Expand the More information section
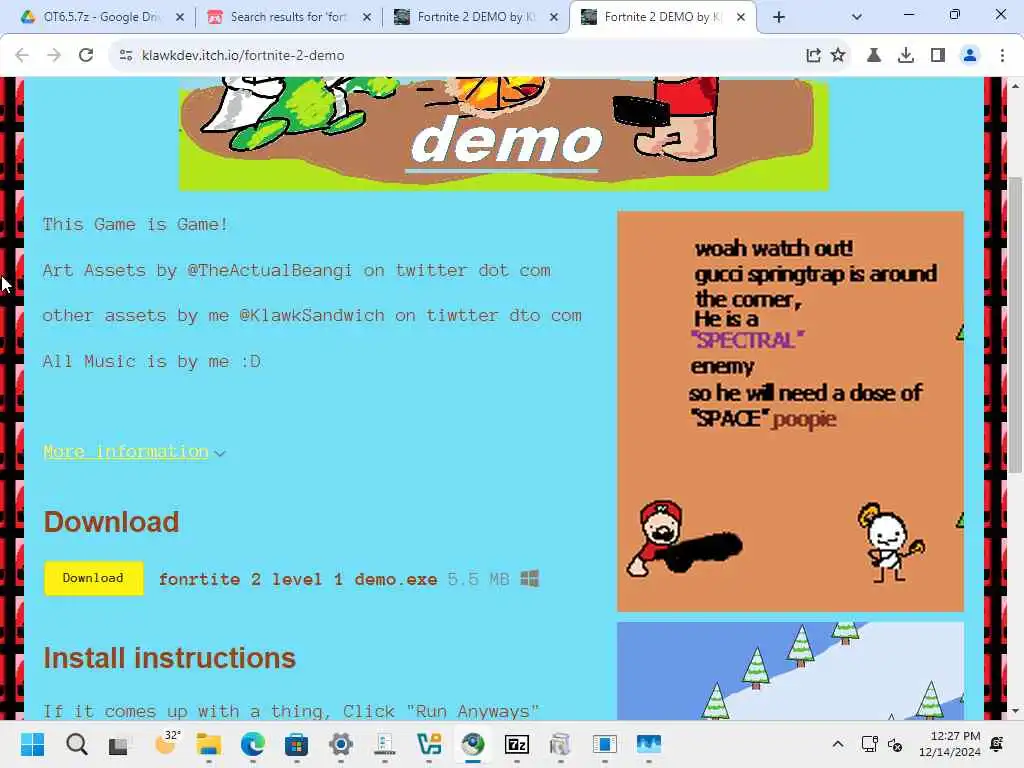 click(134, 452)
